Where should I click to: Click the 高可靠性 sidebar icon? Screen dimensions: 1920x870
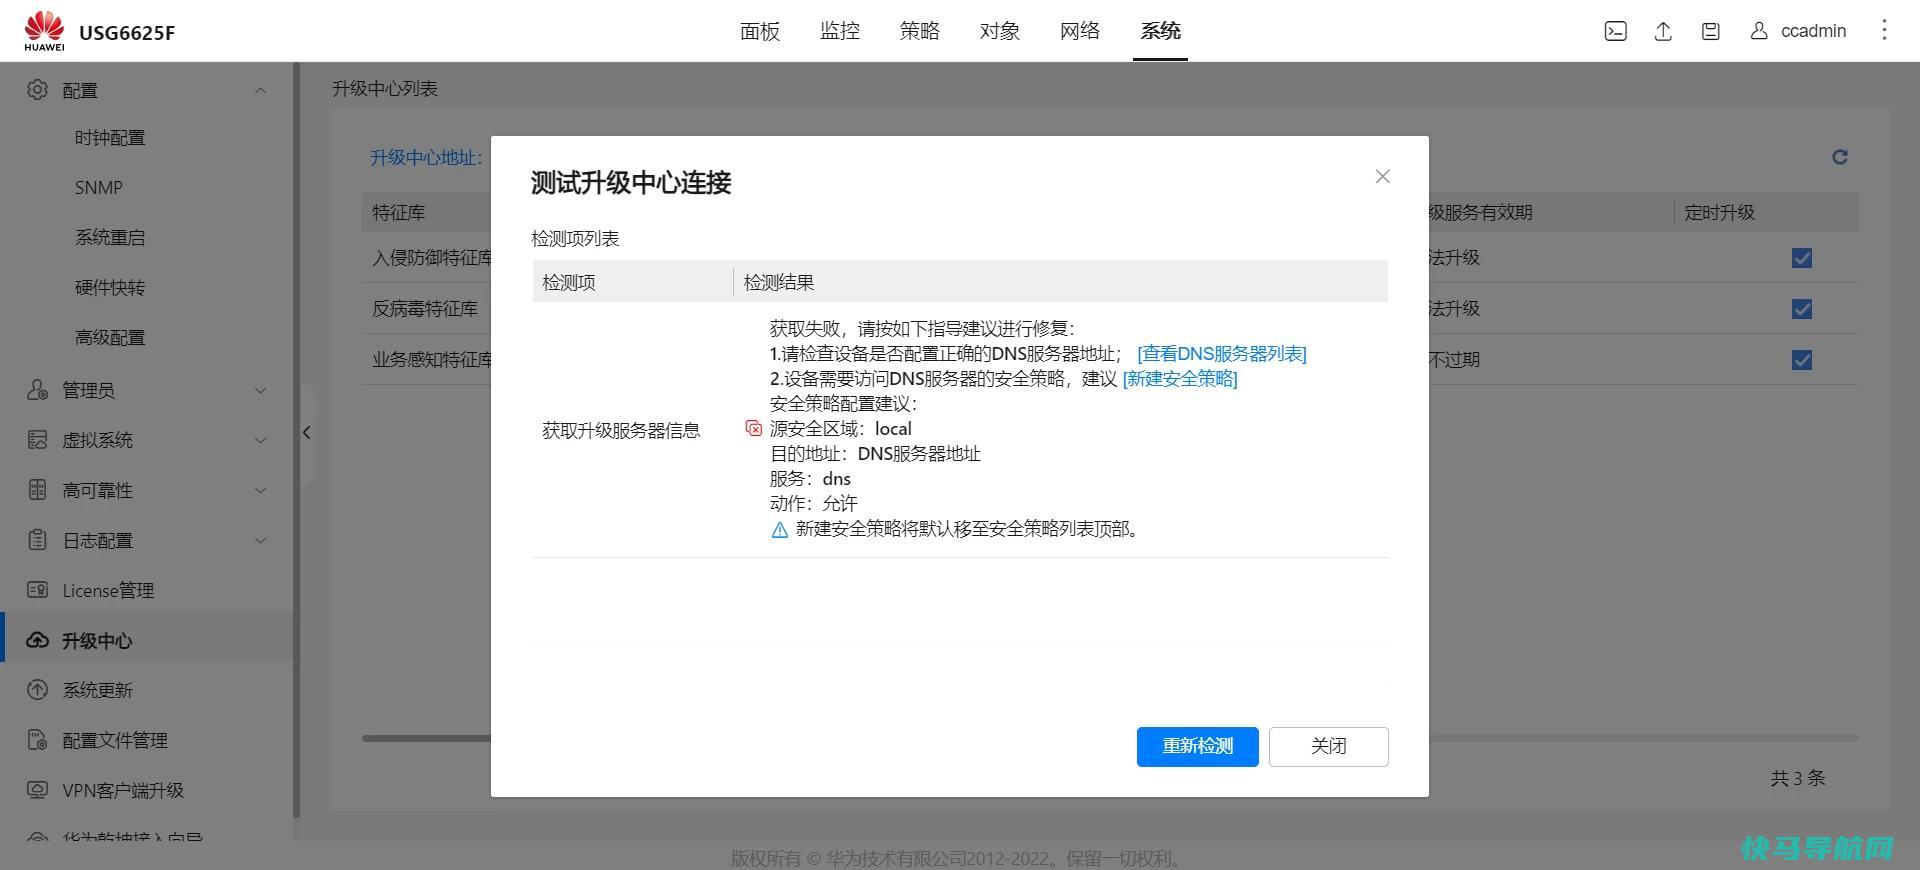(x=37, y=490)
